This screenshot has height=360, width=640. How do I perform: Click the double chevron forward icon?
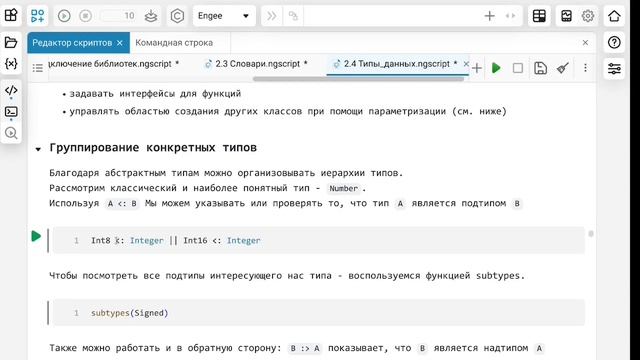271,16
